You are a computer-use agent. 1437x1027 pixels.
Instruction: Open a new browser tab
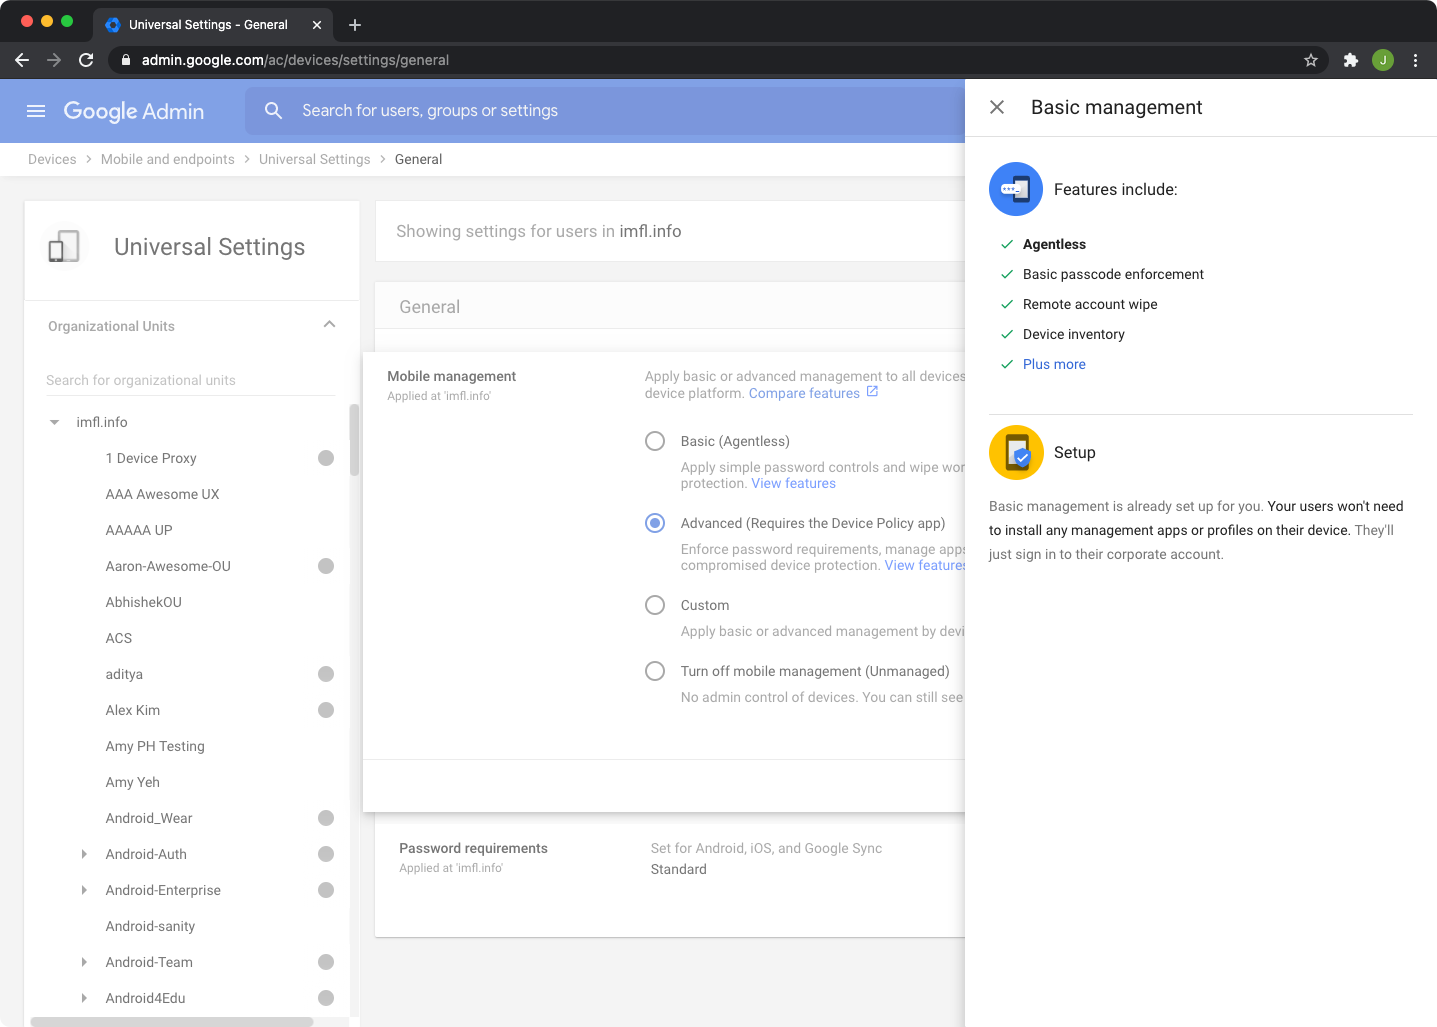355,25
